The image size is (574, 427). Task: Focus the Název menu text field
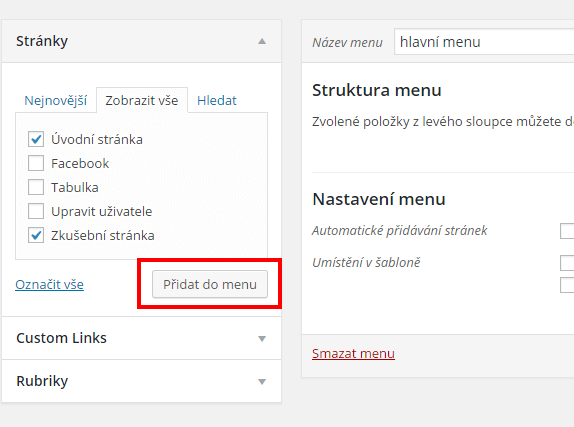coord(484,42)
